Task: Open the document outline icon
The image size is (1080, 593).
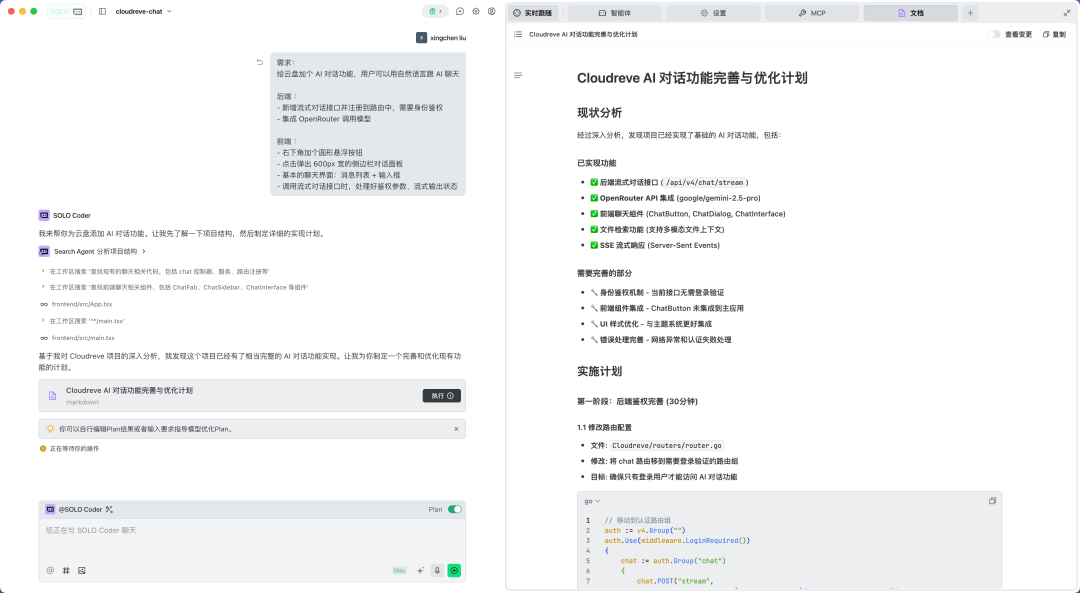Action: point(518,75)
